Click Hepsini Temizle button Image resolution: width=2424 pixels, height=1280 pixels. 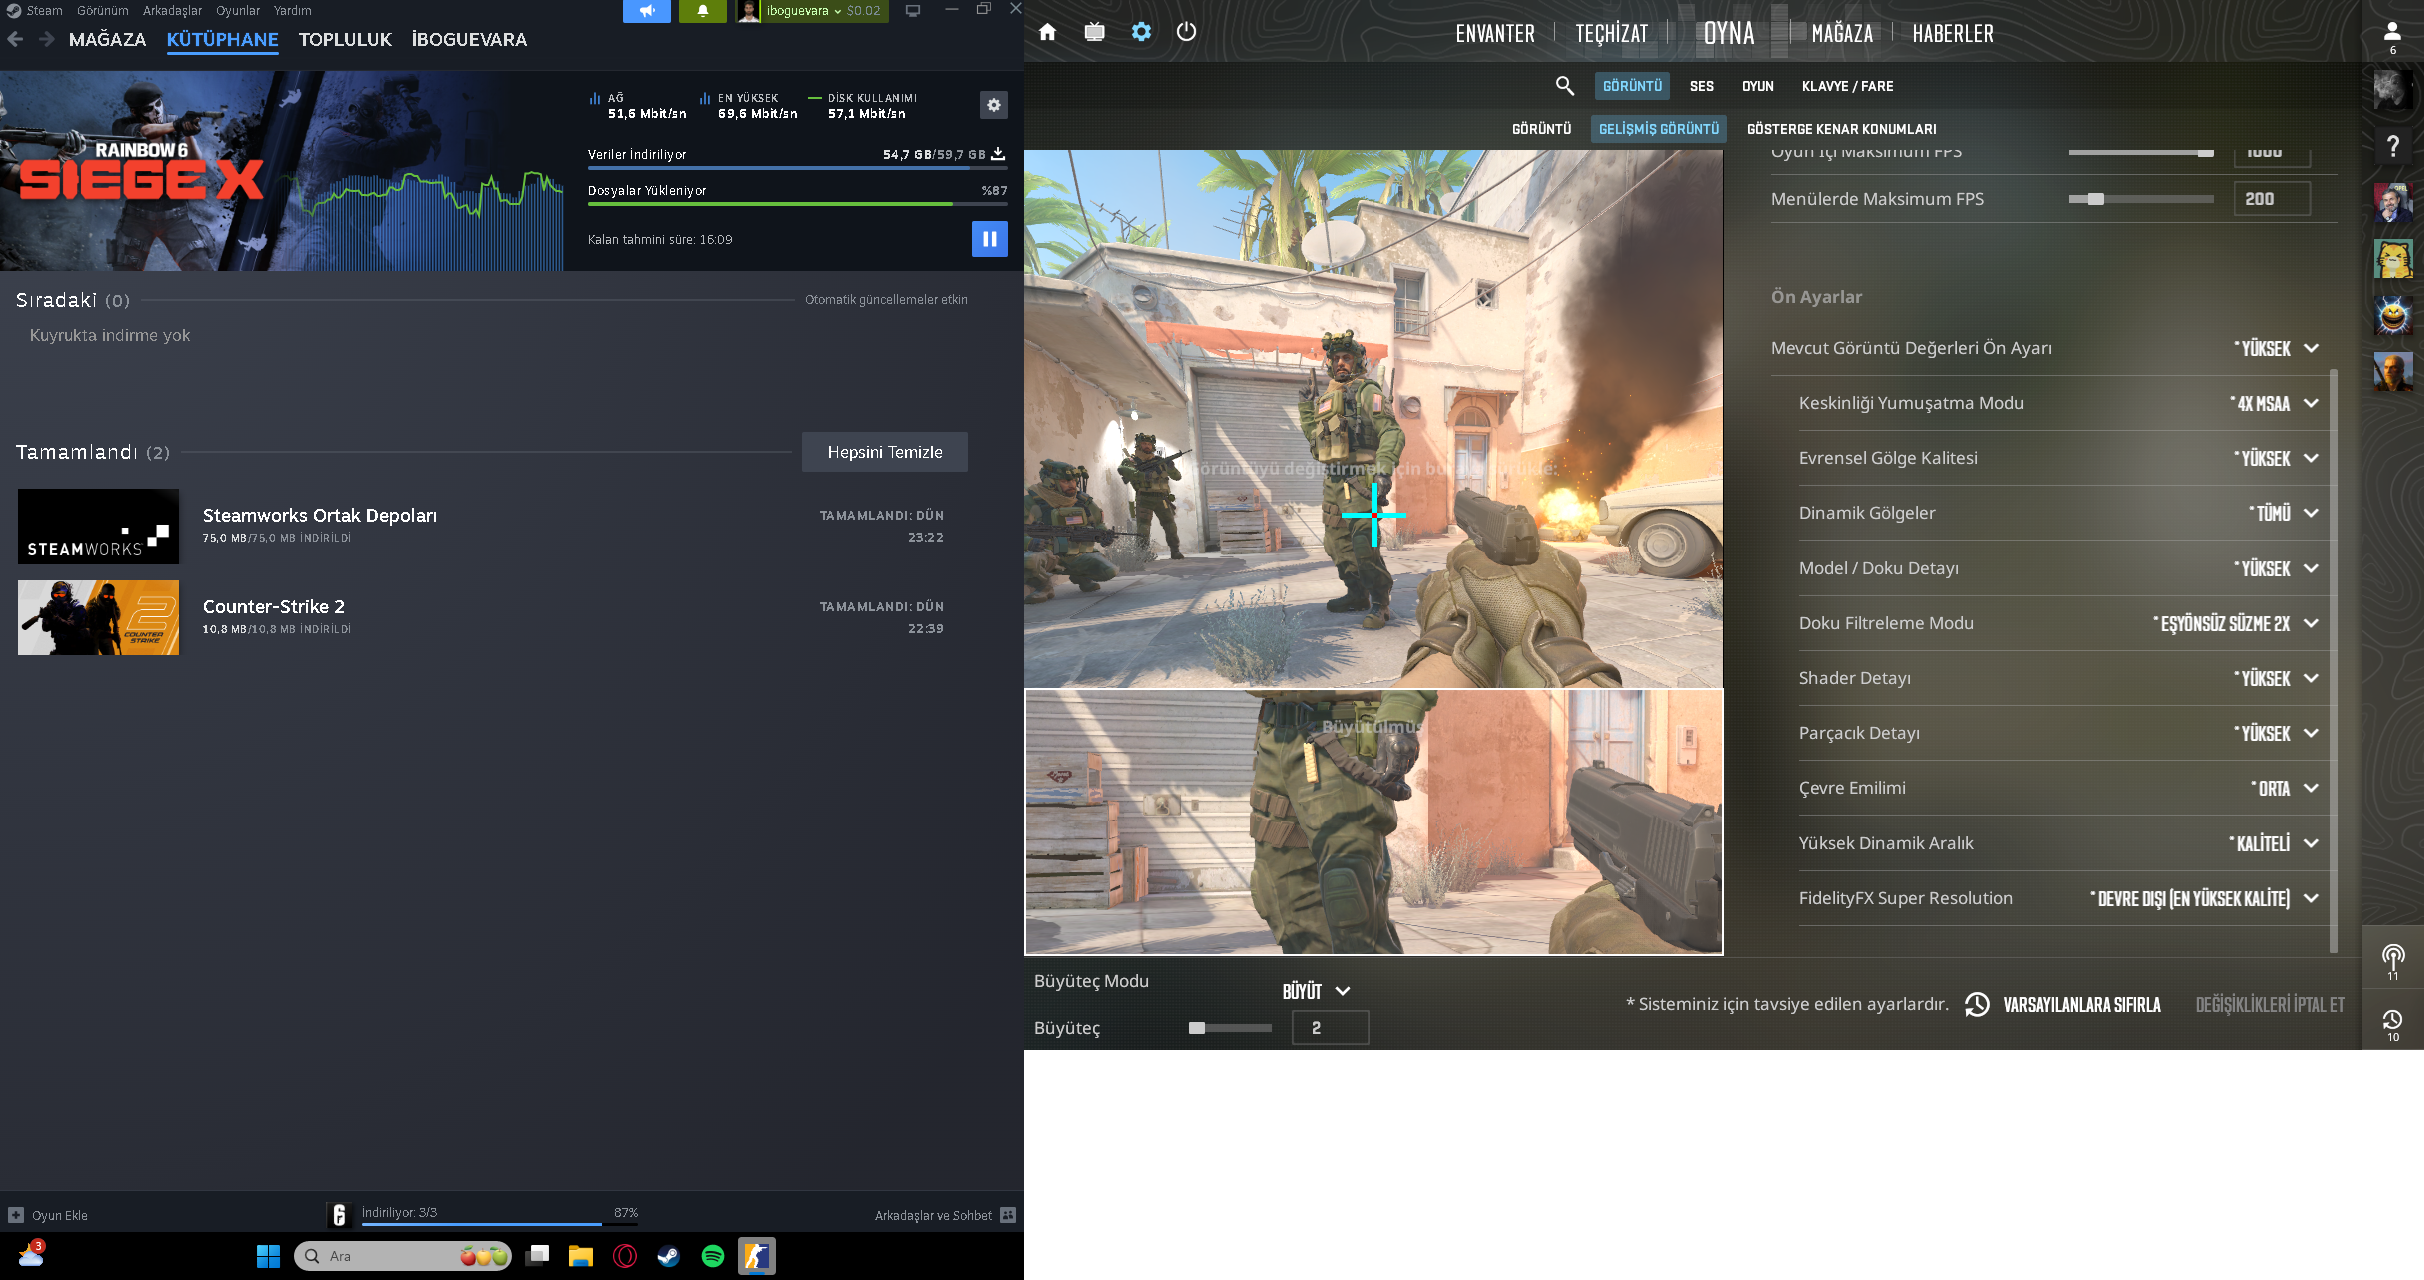coord(885,452)
